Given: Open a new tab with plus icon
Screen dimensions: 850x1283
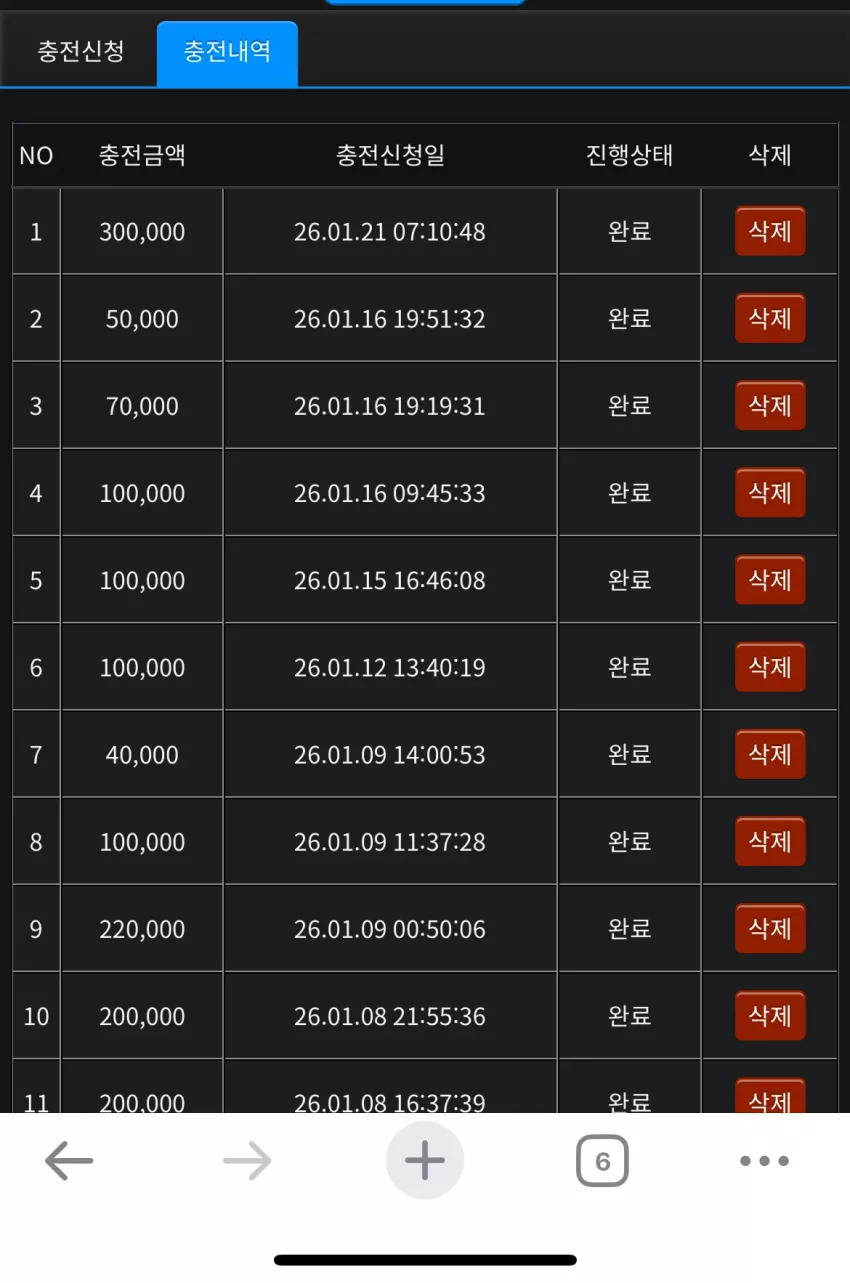Looking at the screenshot, I should (x=425, y=1160).
